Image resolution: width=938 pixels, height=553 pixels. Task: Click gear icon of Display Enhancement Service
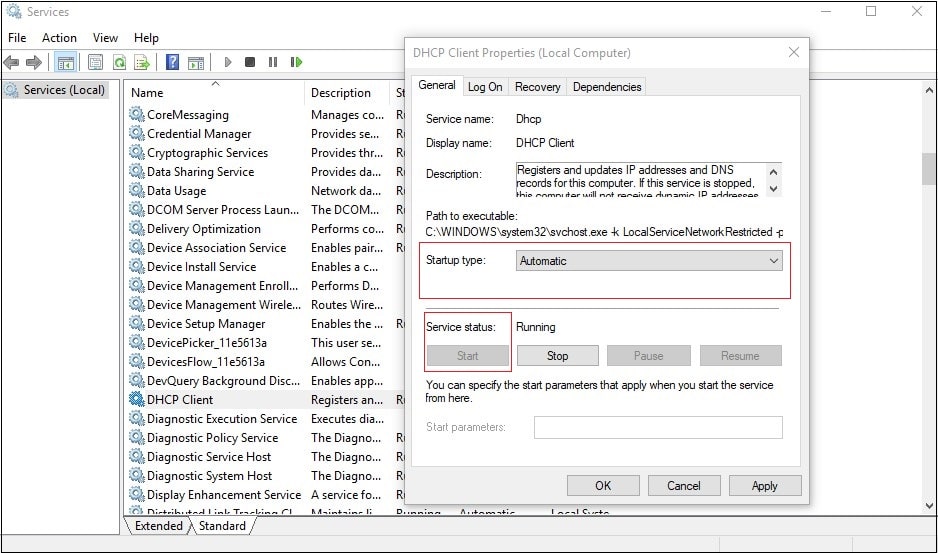pos(137,494)
